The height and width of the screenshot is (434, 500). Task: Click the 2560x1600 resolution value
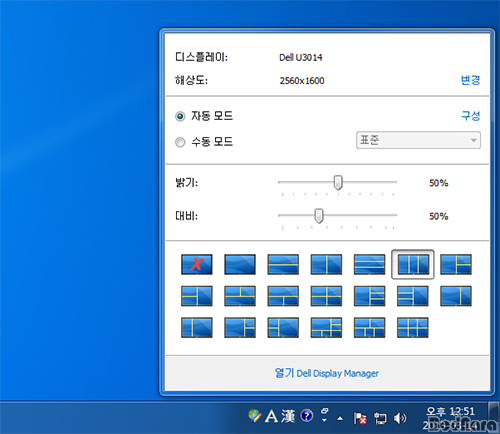pos(302,81)
